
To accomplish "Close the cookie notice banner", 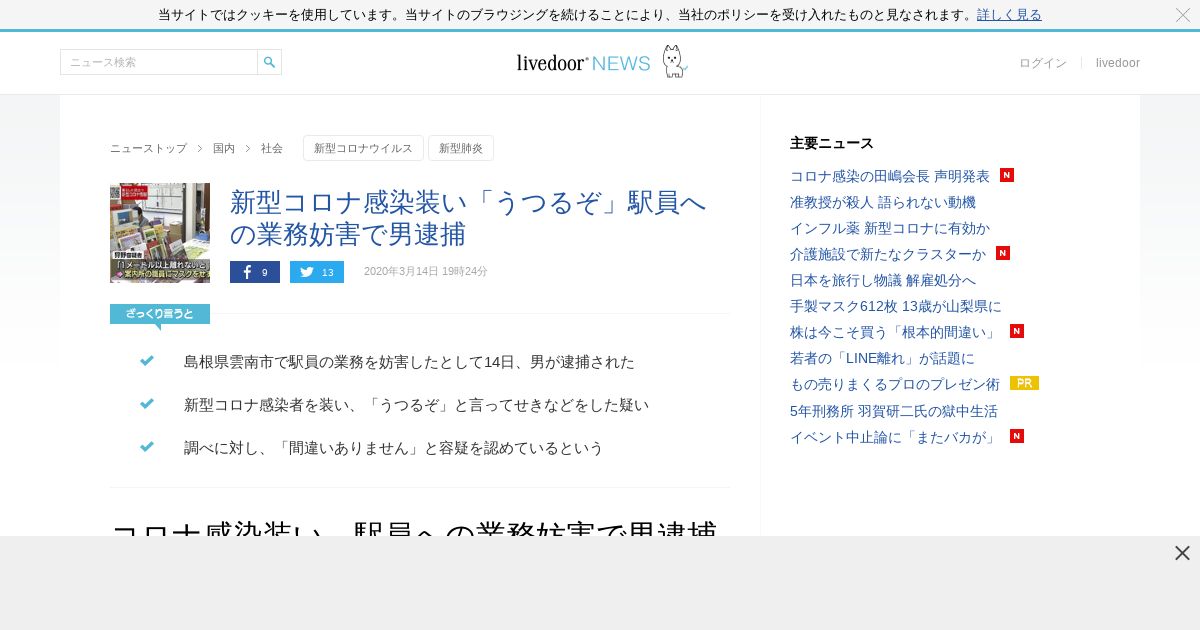I will 1183,15.
